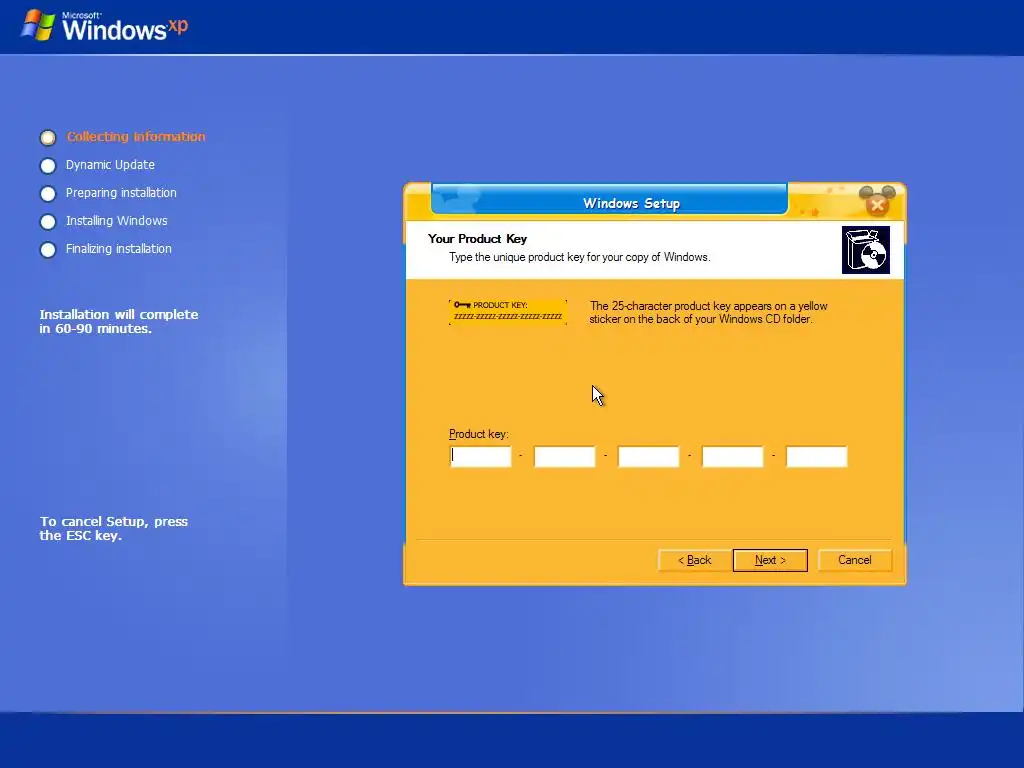Cancel the Windows Setup dialog
This screenshot has width=1024, height=768.
click(854, 560)
